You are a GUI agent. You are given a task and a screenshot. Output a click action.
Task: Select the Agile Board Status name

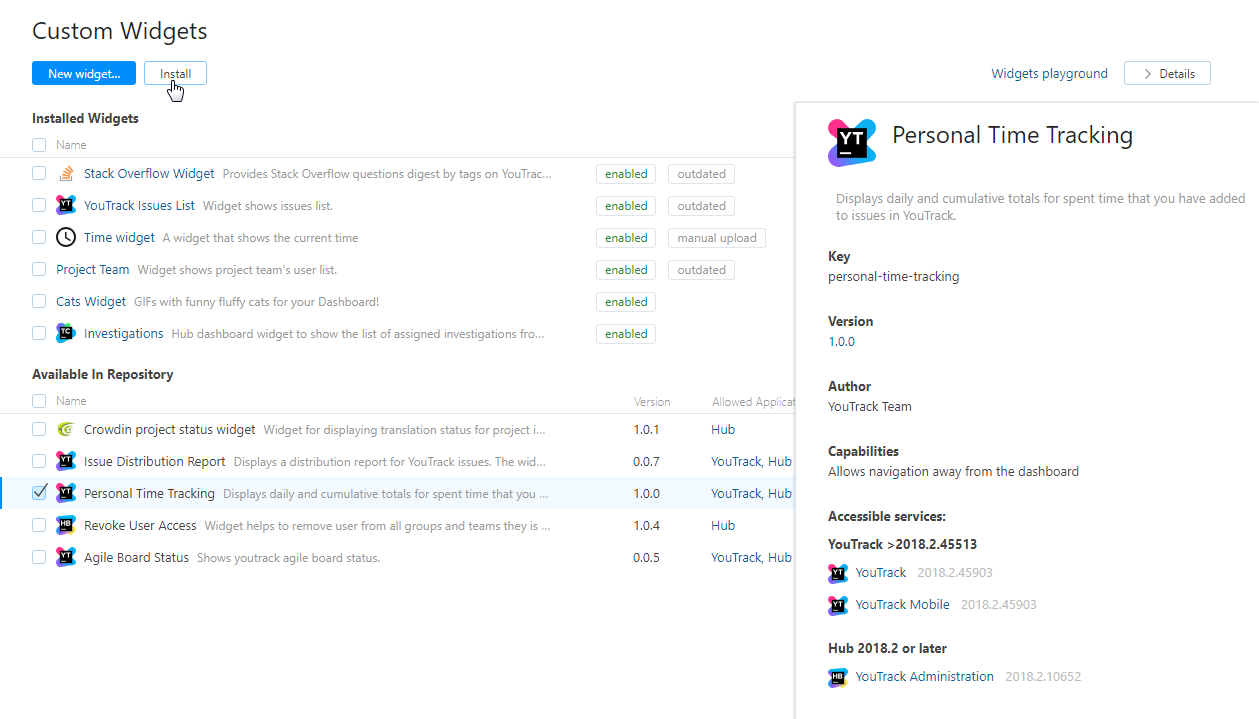coord(136,558)
